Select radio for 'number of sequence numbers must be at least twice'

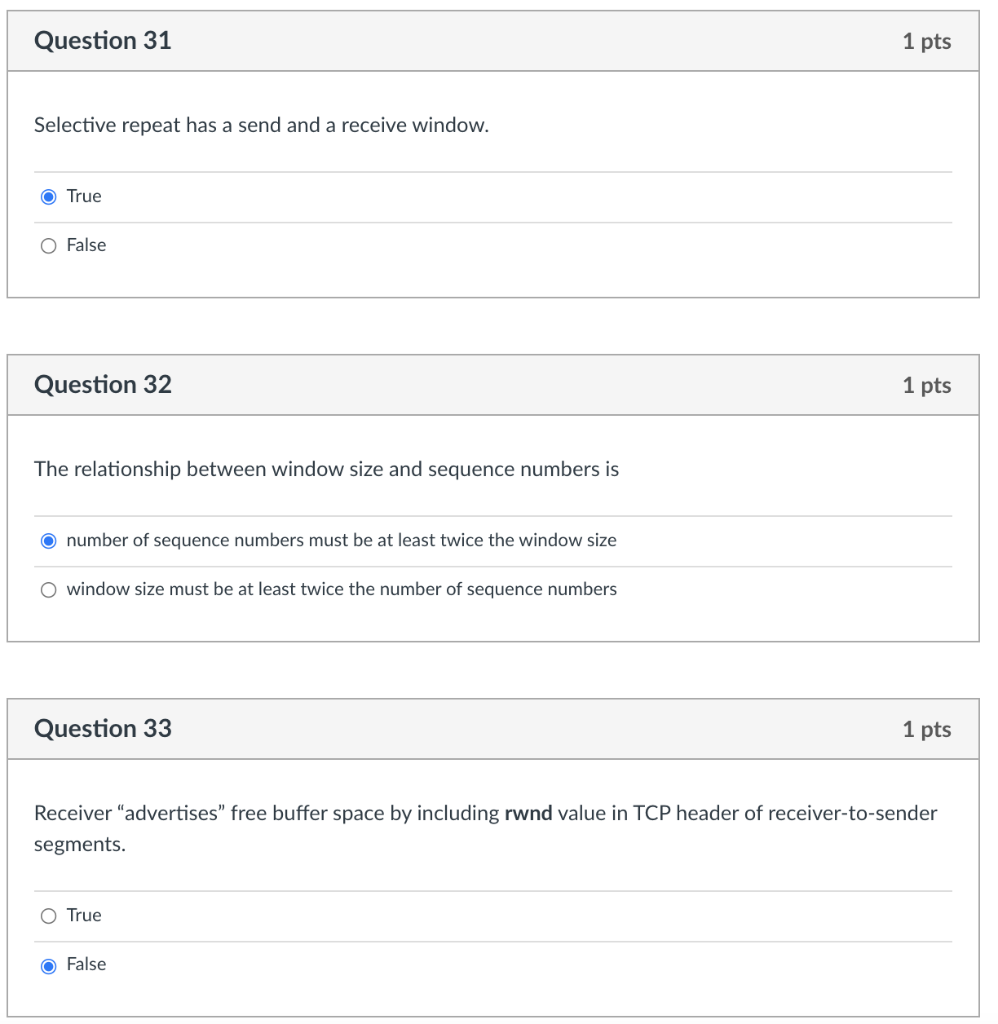click(48, 541)
